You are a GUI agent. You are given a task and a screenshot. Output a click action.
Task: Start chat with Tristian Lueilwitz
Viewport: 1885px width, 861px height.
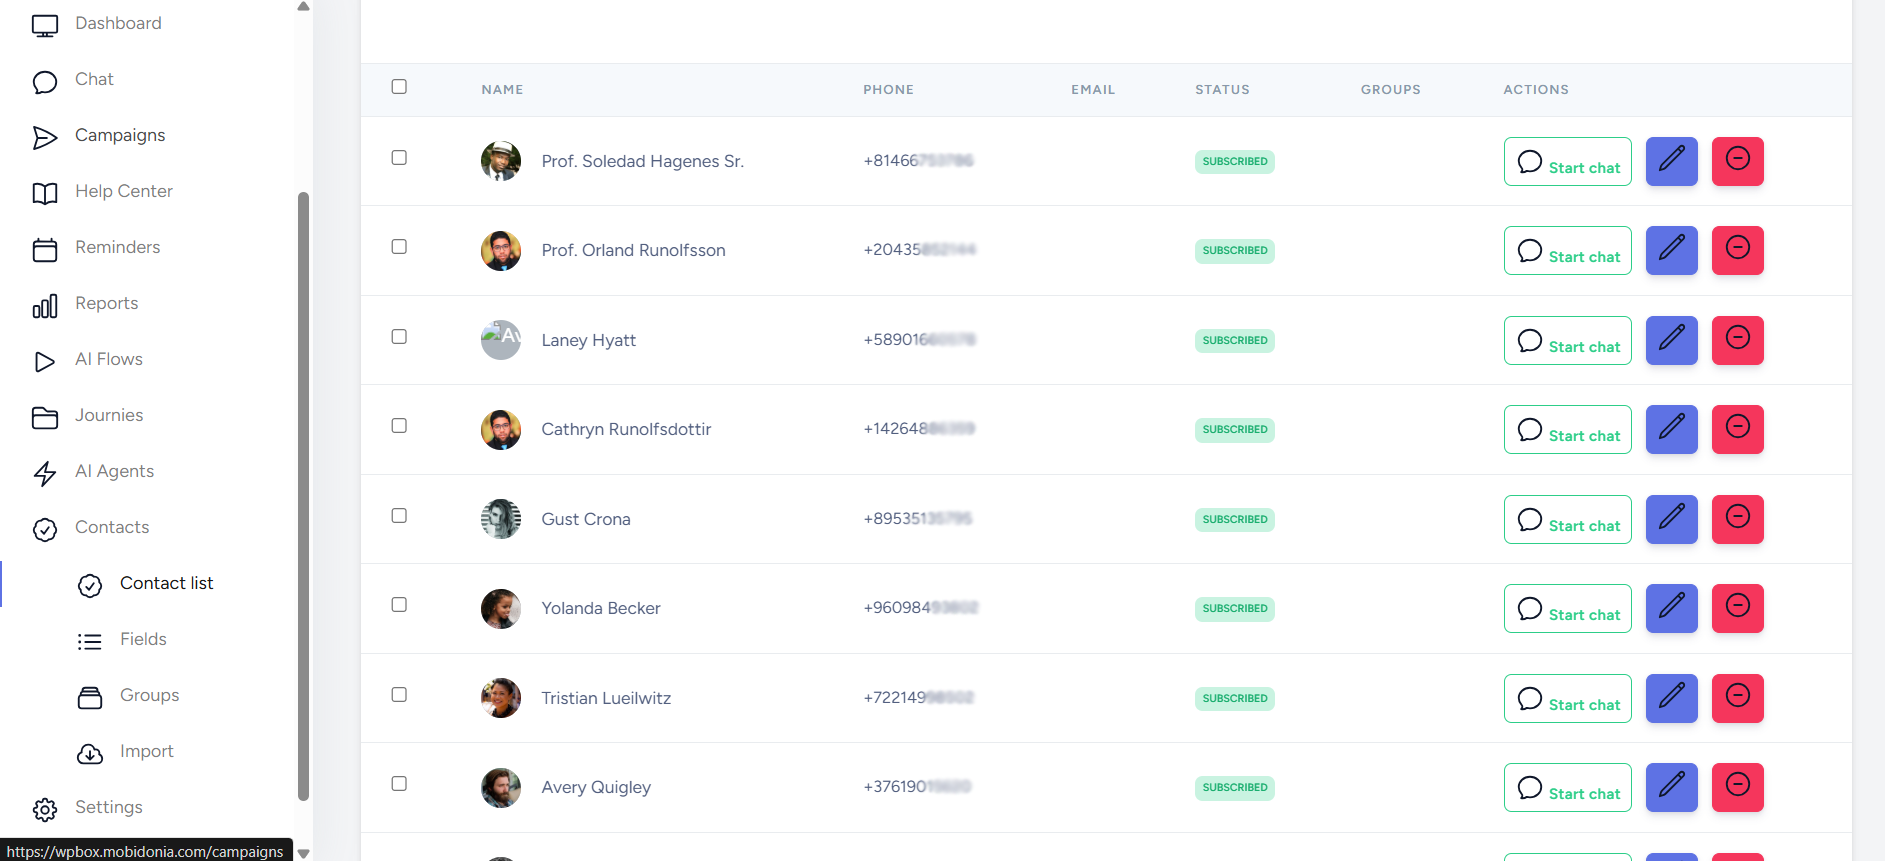pyautogui.click(x=1567, y=699)
